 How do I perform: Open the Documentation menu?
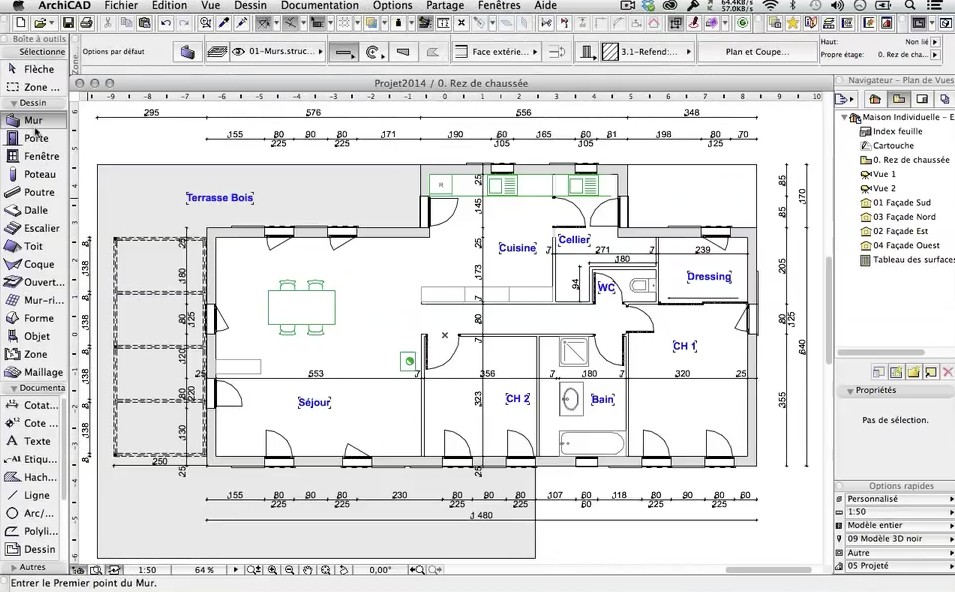pyautogui.click(x=320, y=5)
